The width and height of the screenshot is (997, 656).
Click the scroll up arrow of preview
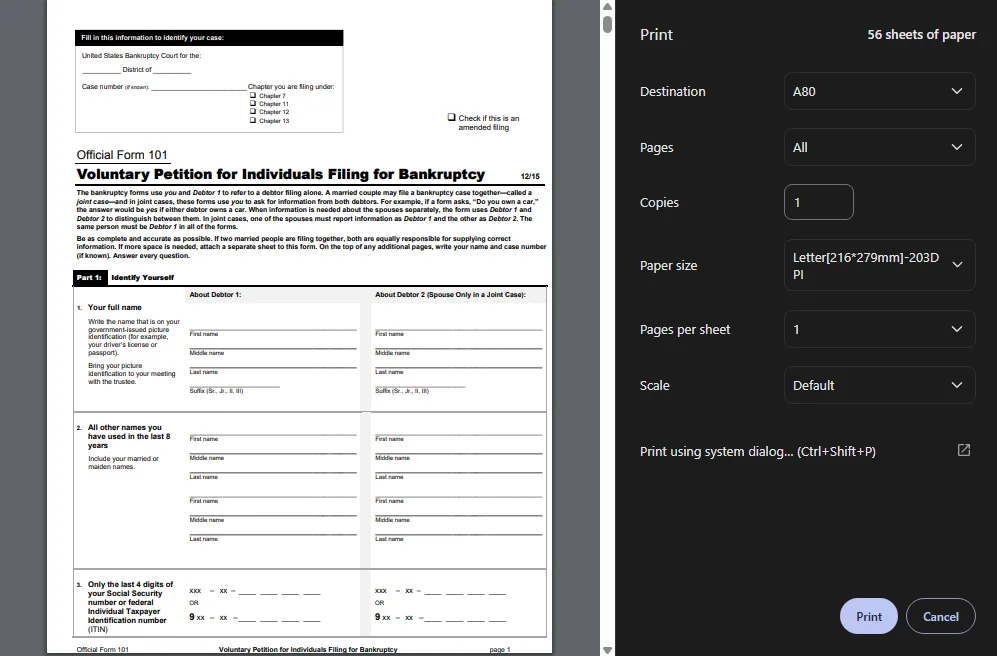click(607, 6)
